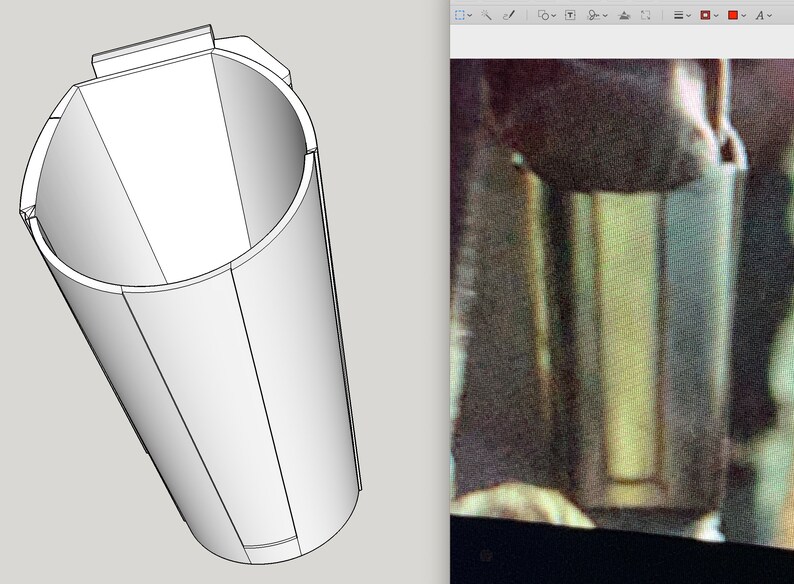This screenshot has width=794, height=584.
Task: Open the Adjust Color prism tool
Action: [x=624, y=15]
